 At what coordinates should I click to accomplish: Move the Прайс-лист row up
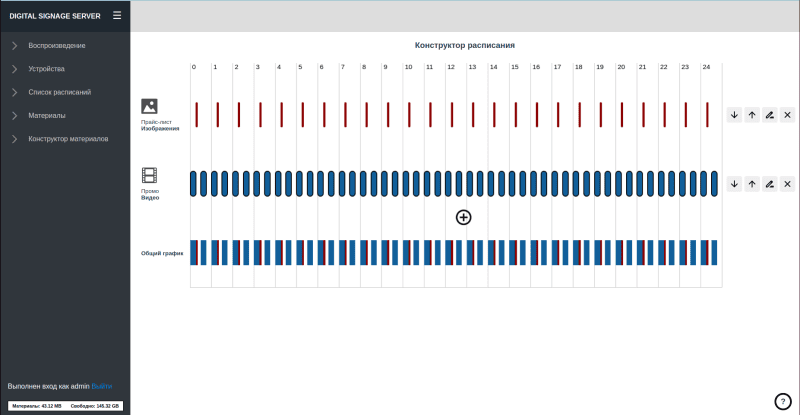(752, 115)
